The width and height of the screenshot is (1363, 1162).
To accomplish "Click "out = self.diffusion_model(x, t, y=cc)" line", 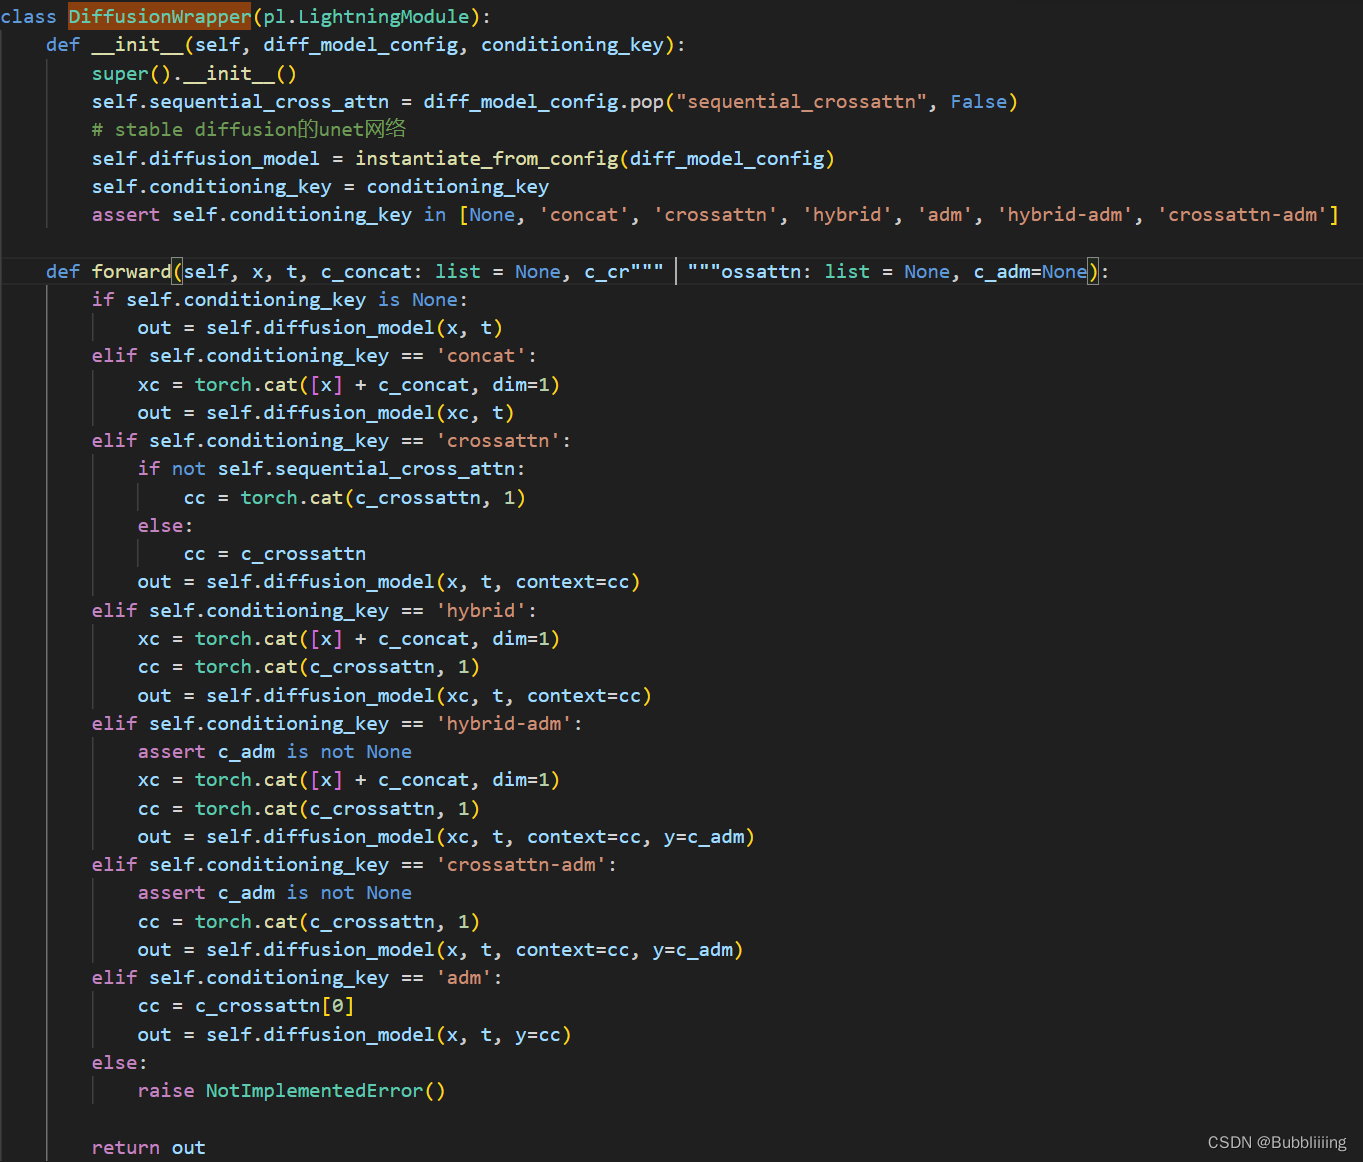I will click(355, 1035).
